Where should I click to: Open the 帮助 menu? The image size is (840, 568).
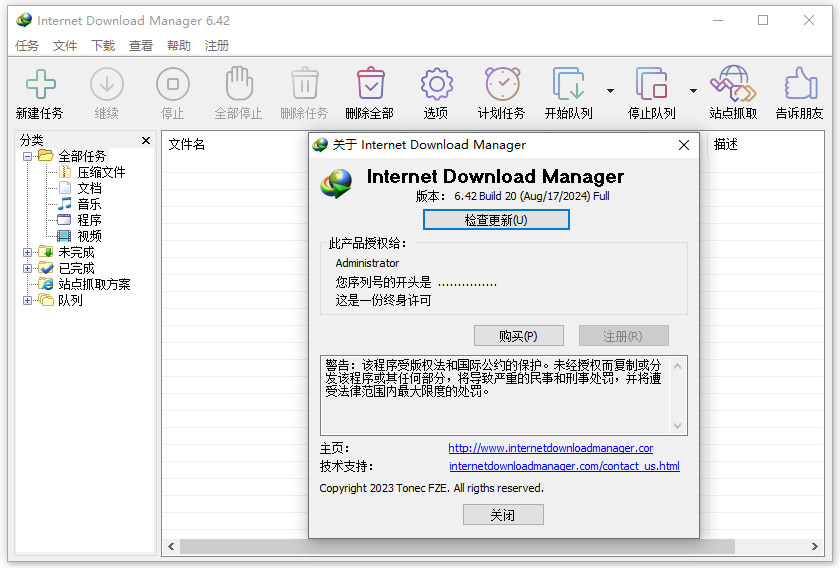(179, 46)
